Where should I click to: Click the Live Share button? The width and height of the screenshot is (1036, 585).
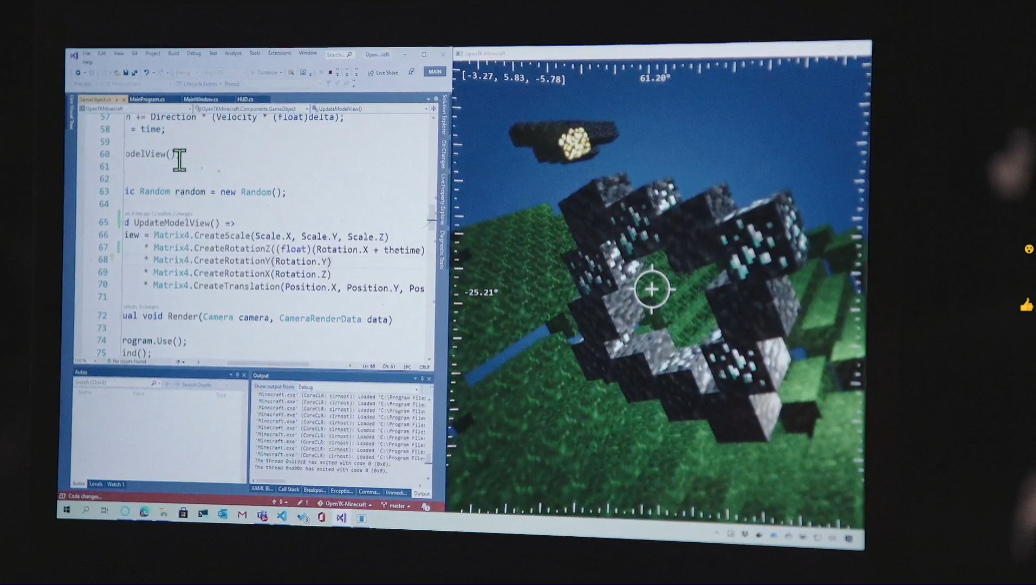click(383, 73)
